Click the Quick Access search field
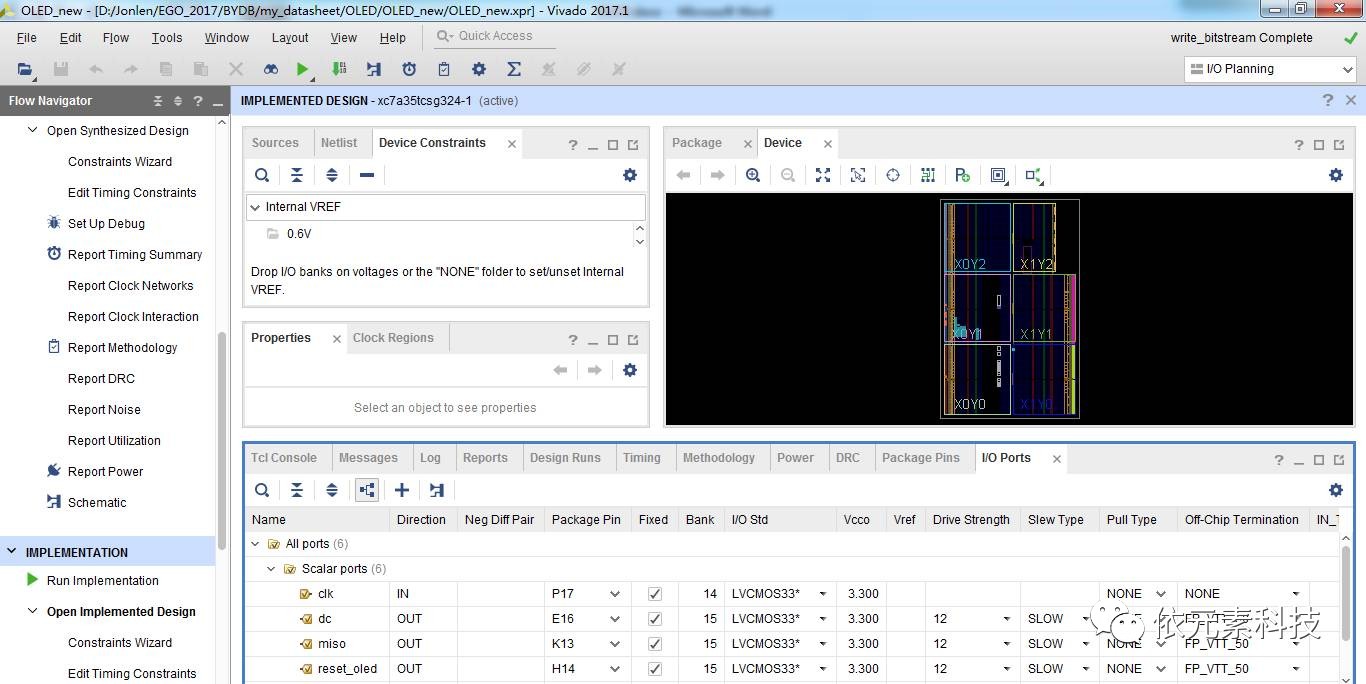The height and width of the screenshot is (684, 1366). click(x=496, y=36)
